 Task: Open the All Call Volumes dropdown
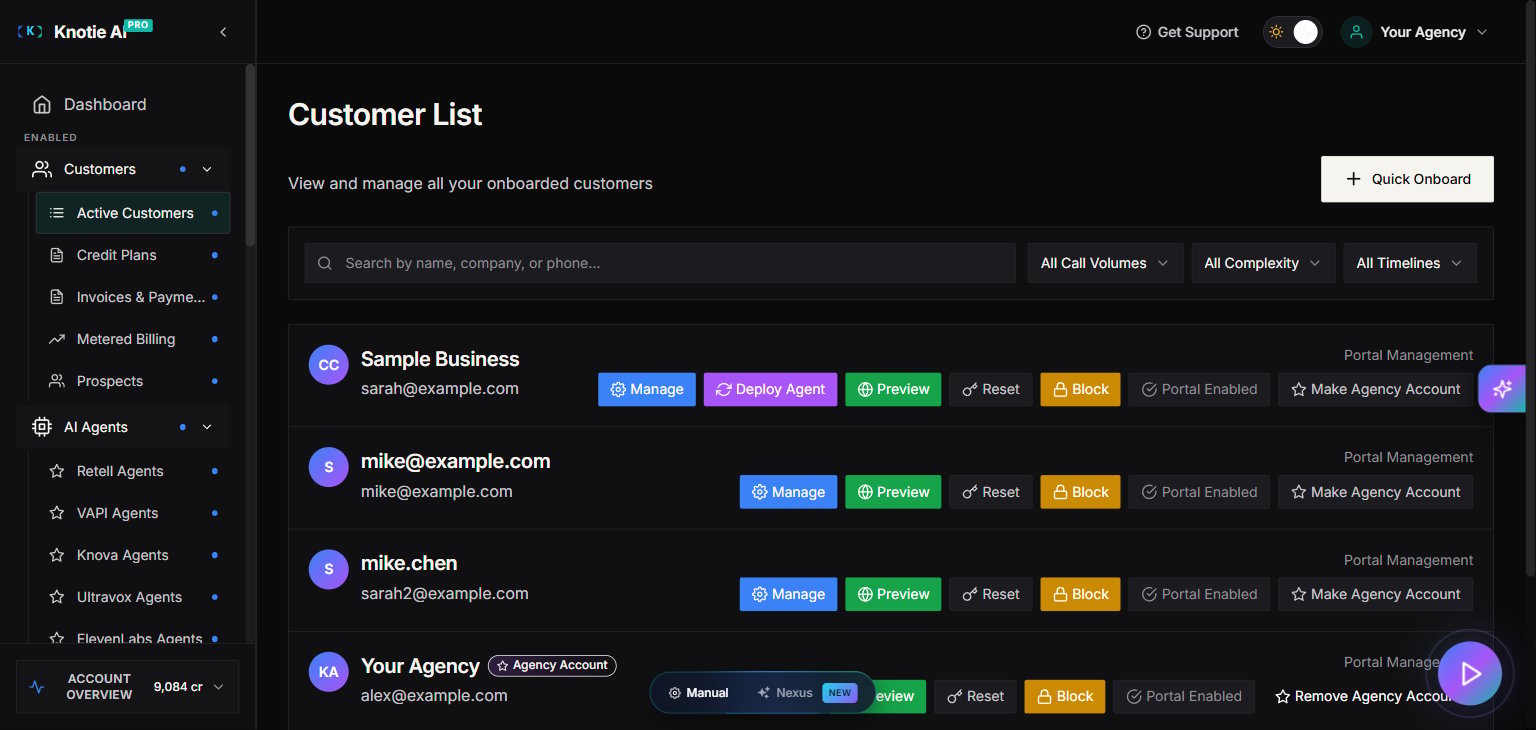(1105, 263)
